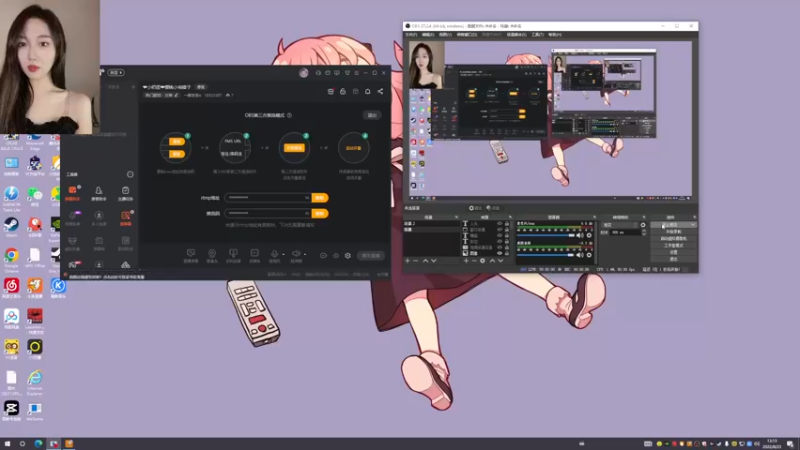
Task: Click Windows Start button on taskbar
Action: click(8, 444)
